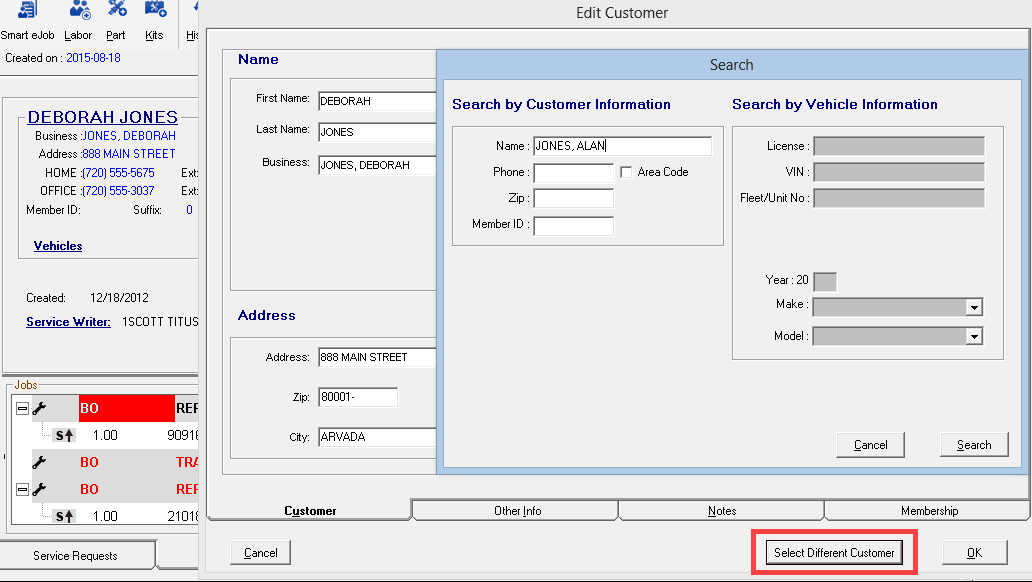Viewport: 1032px width, 582px height.
Task: Open the Vehicles link
Action: (x=57, y=245)
